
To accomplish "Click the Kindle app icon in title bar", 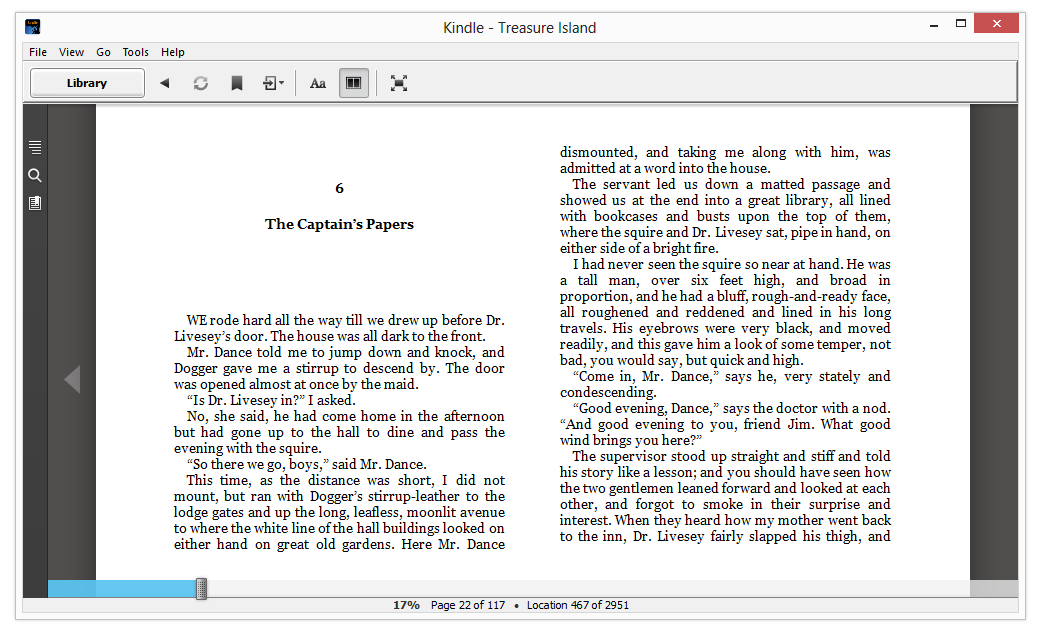I will click(32, 26).
